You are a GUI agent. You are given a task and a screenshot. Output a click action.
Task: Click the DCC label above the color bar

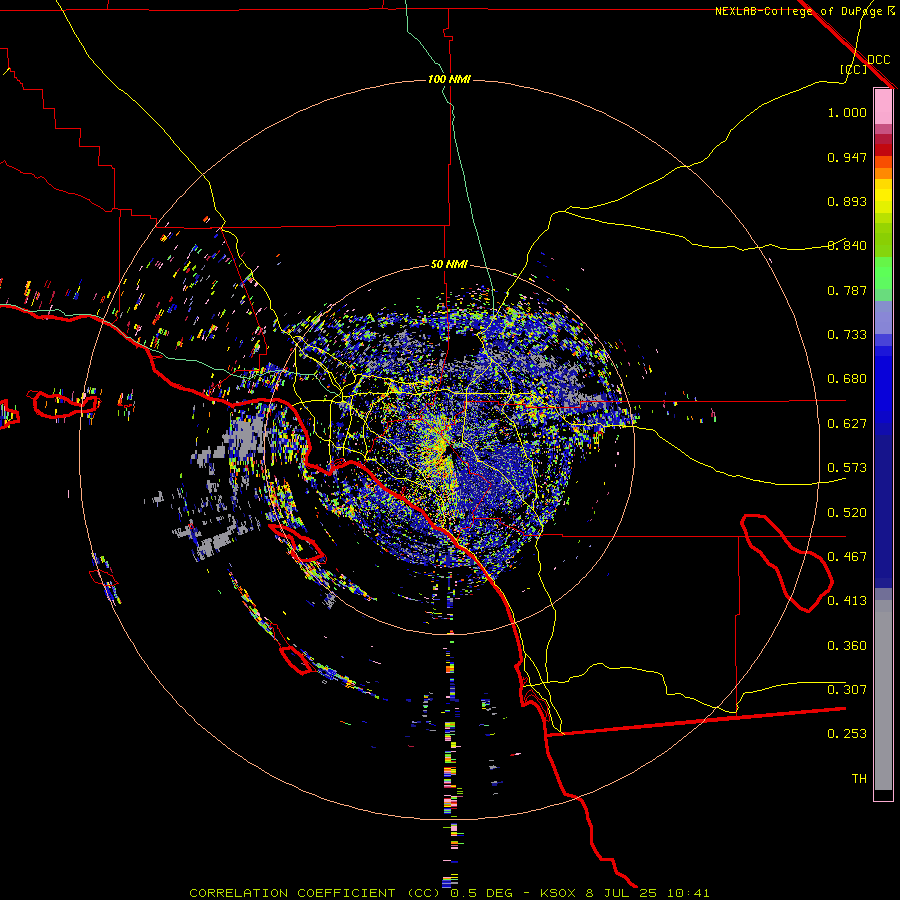pos(878,60)
